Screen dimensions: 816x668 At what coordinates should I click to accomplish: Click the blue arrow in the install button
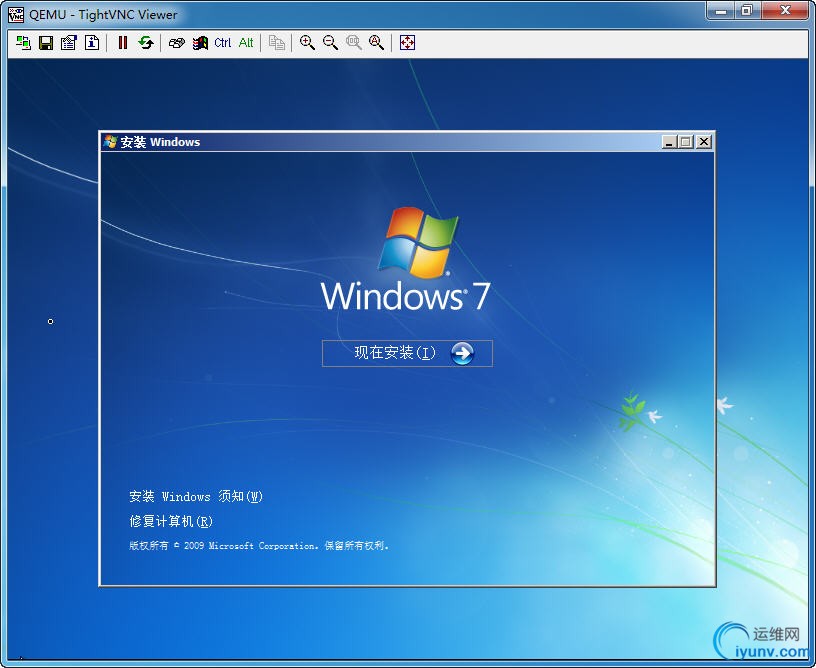(462, 353)
